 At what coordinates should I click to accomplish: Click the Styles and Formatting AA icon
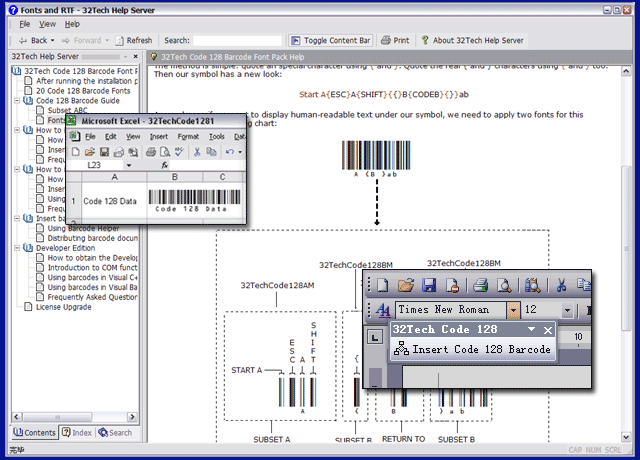(x=382, y=310)
